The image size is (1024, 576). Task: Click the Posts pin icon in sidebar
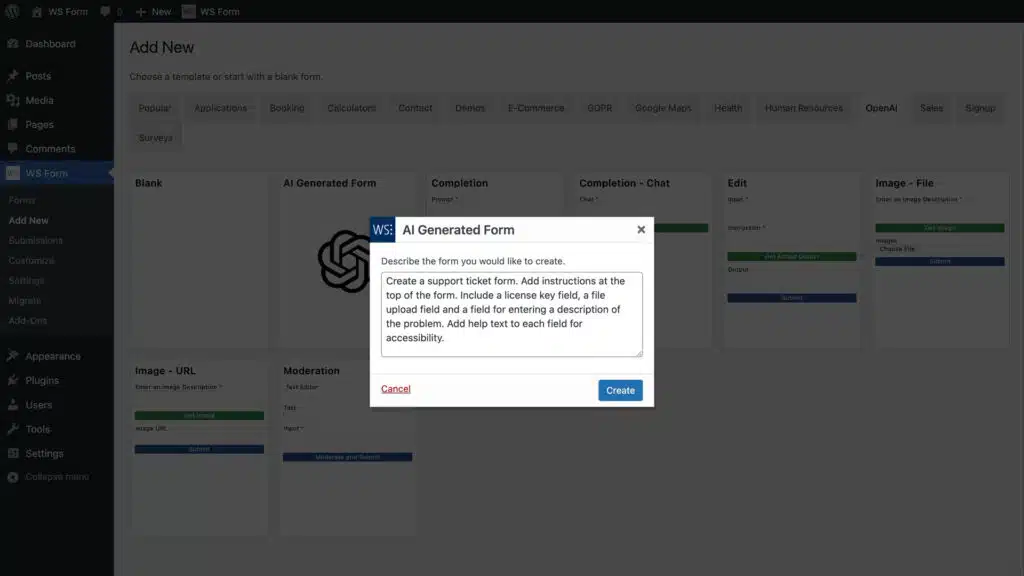(x=12, y=76)
